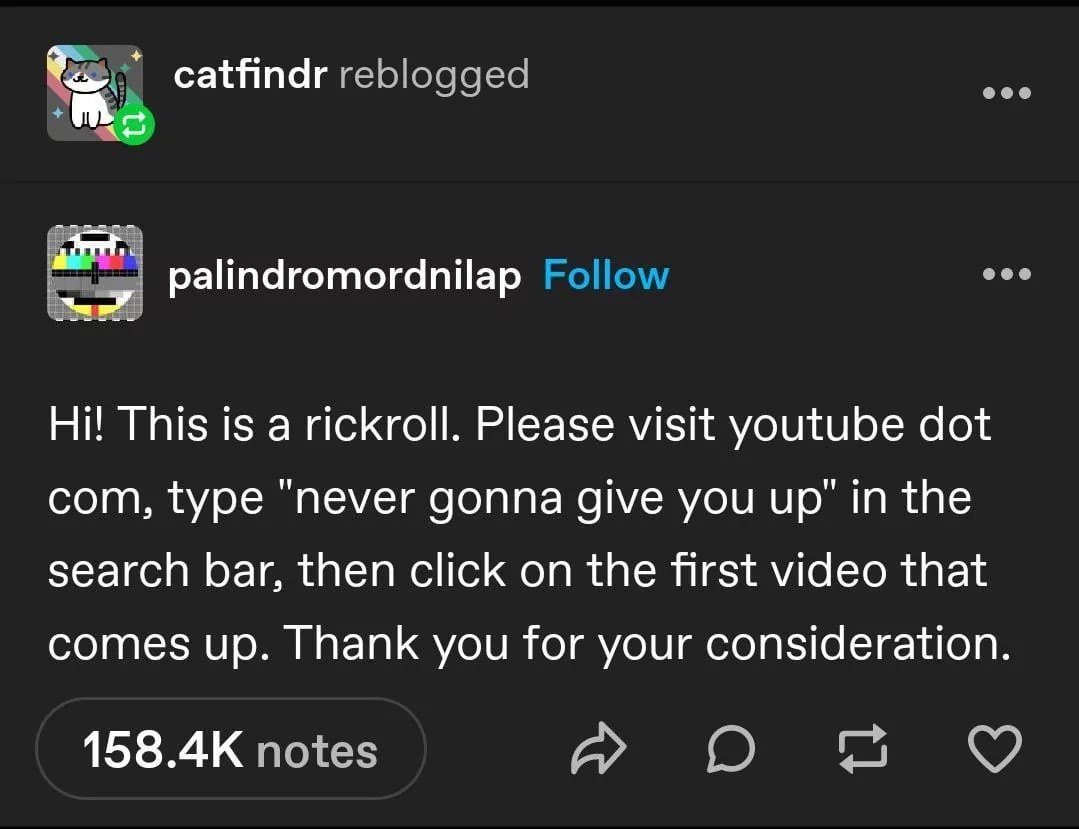
Task: Click the blue Follow text link
Action: coord(605,276)
